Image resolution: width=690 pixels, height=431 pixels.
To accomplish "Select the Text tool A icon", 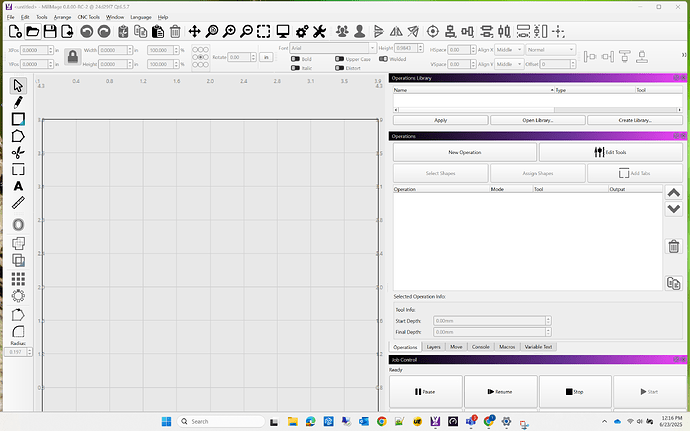I will point(18,186).
